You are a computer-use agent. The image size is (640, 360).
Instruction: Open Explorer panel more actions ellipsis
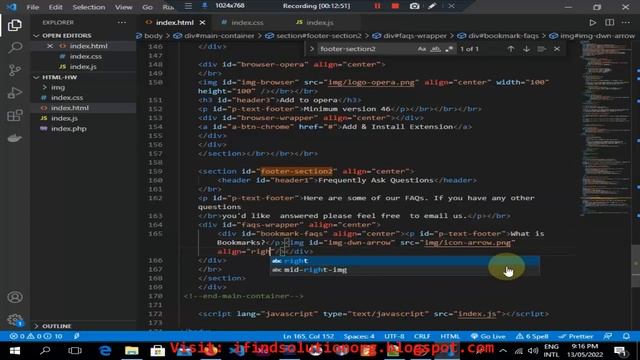coord(122,22)
